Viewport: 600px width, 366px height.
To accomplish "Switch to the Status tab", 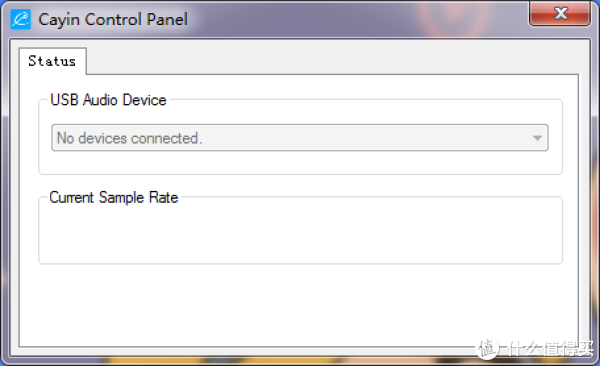I will pyautogui.click(x=52, y=61).
